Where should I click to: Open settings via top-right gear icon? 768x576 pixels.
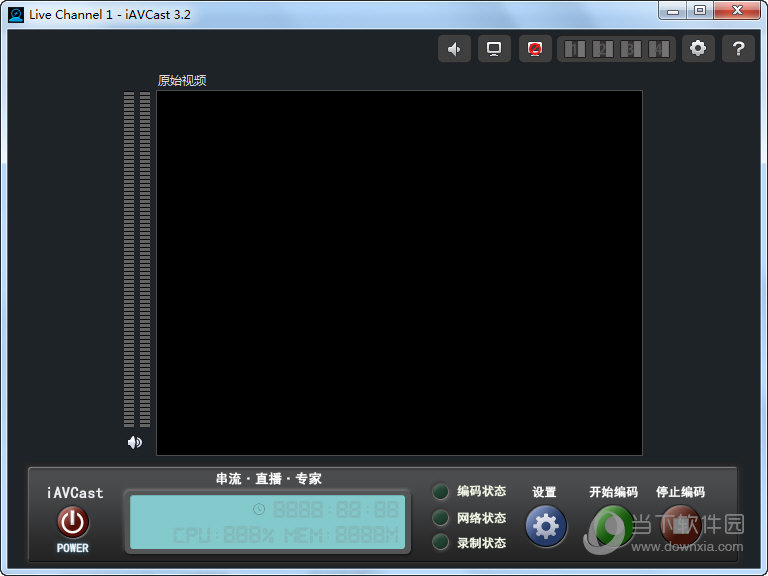coord(698,48)
